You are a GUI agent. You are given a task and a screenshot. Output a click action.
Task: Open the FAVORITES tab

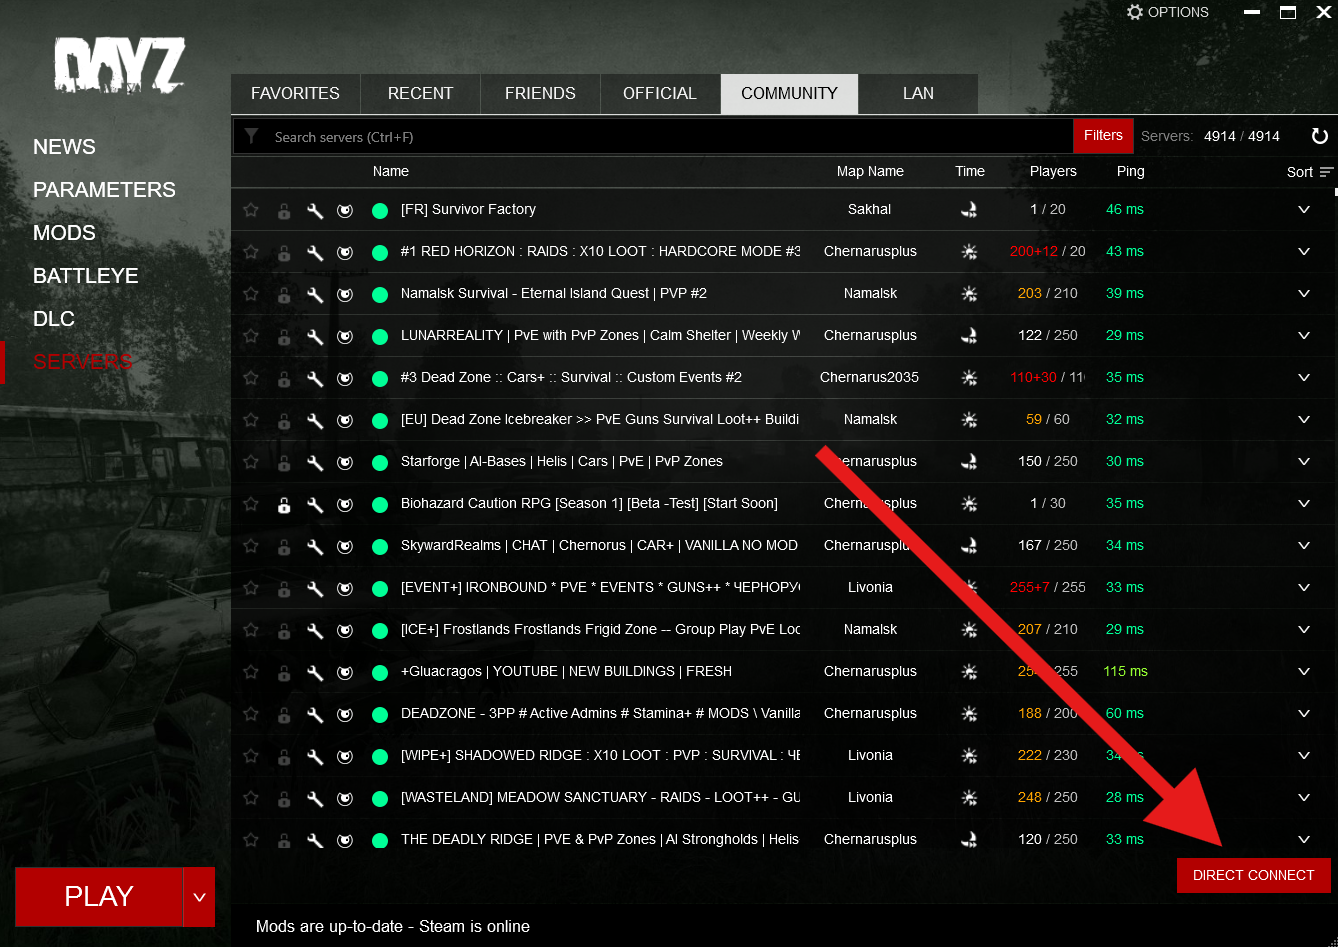tap(295, 94)
